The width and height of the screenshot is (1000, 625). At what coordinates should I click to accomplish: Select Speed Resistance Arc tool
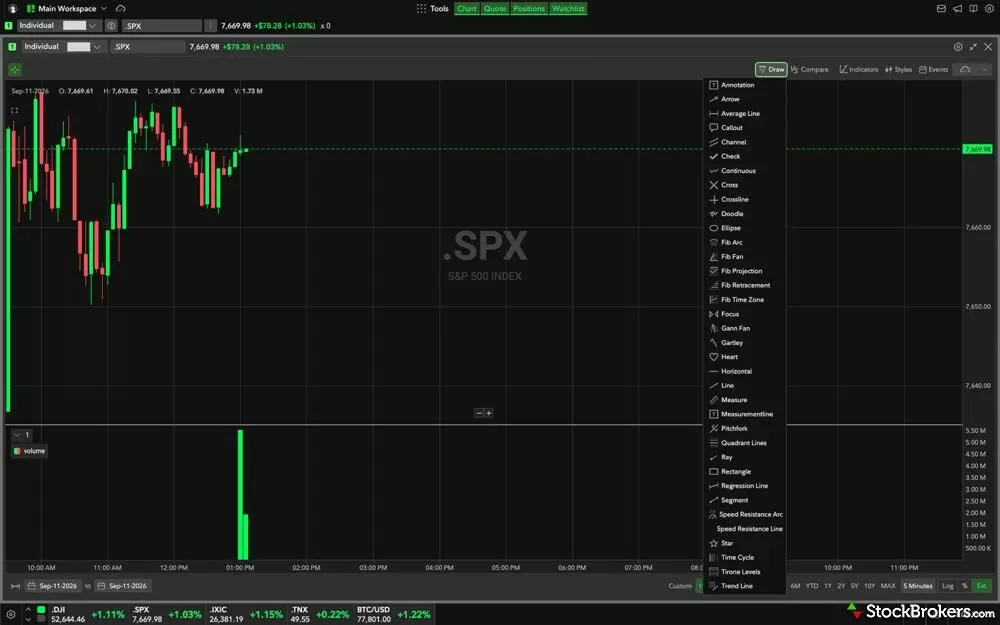click(746, 515)
